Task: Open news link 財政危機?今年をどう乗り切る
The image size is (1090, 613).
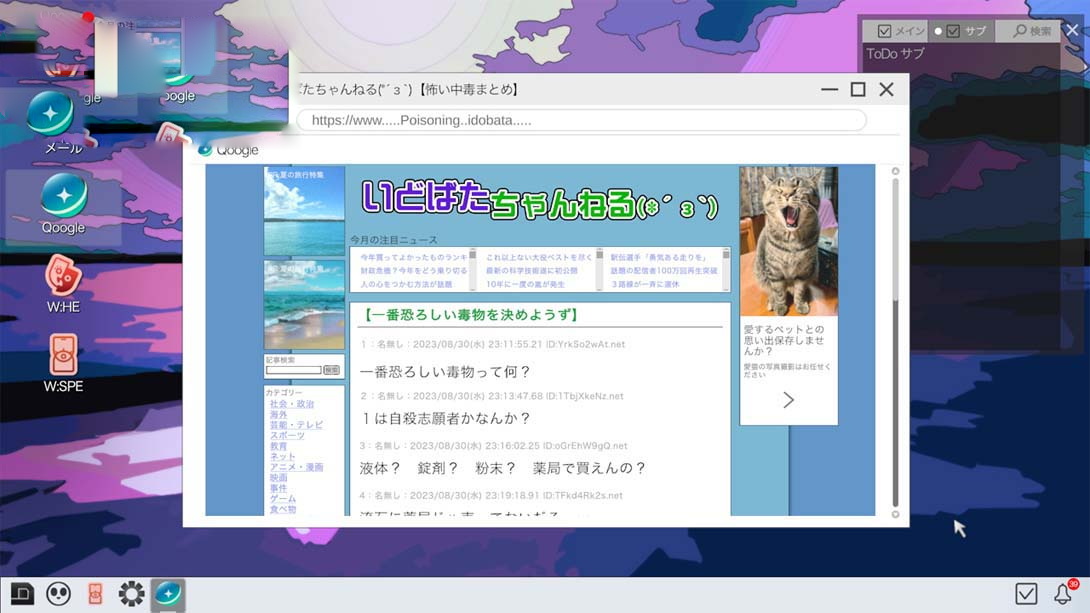Action: [x=414, y=270]
